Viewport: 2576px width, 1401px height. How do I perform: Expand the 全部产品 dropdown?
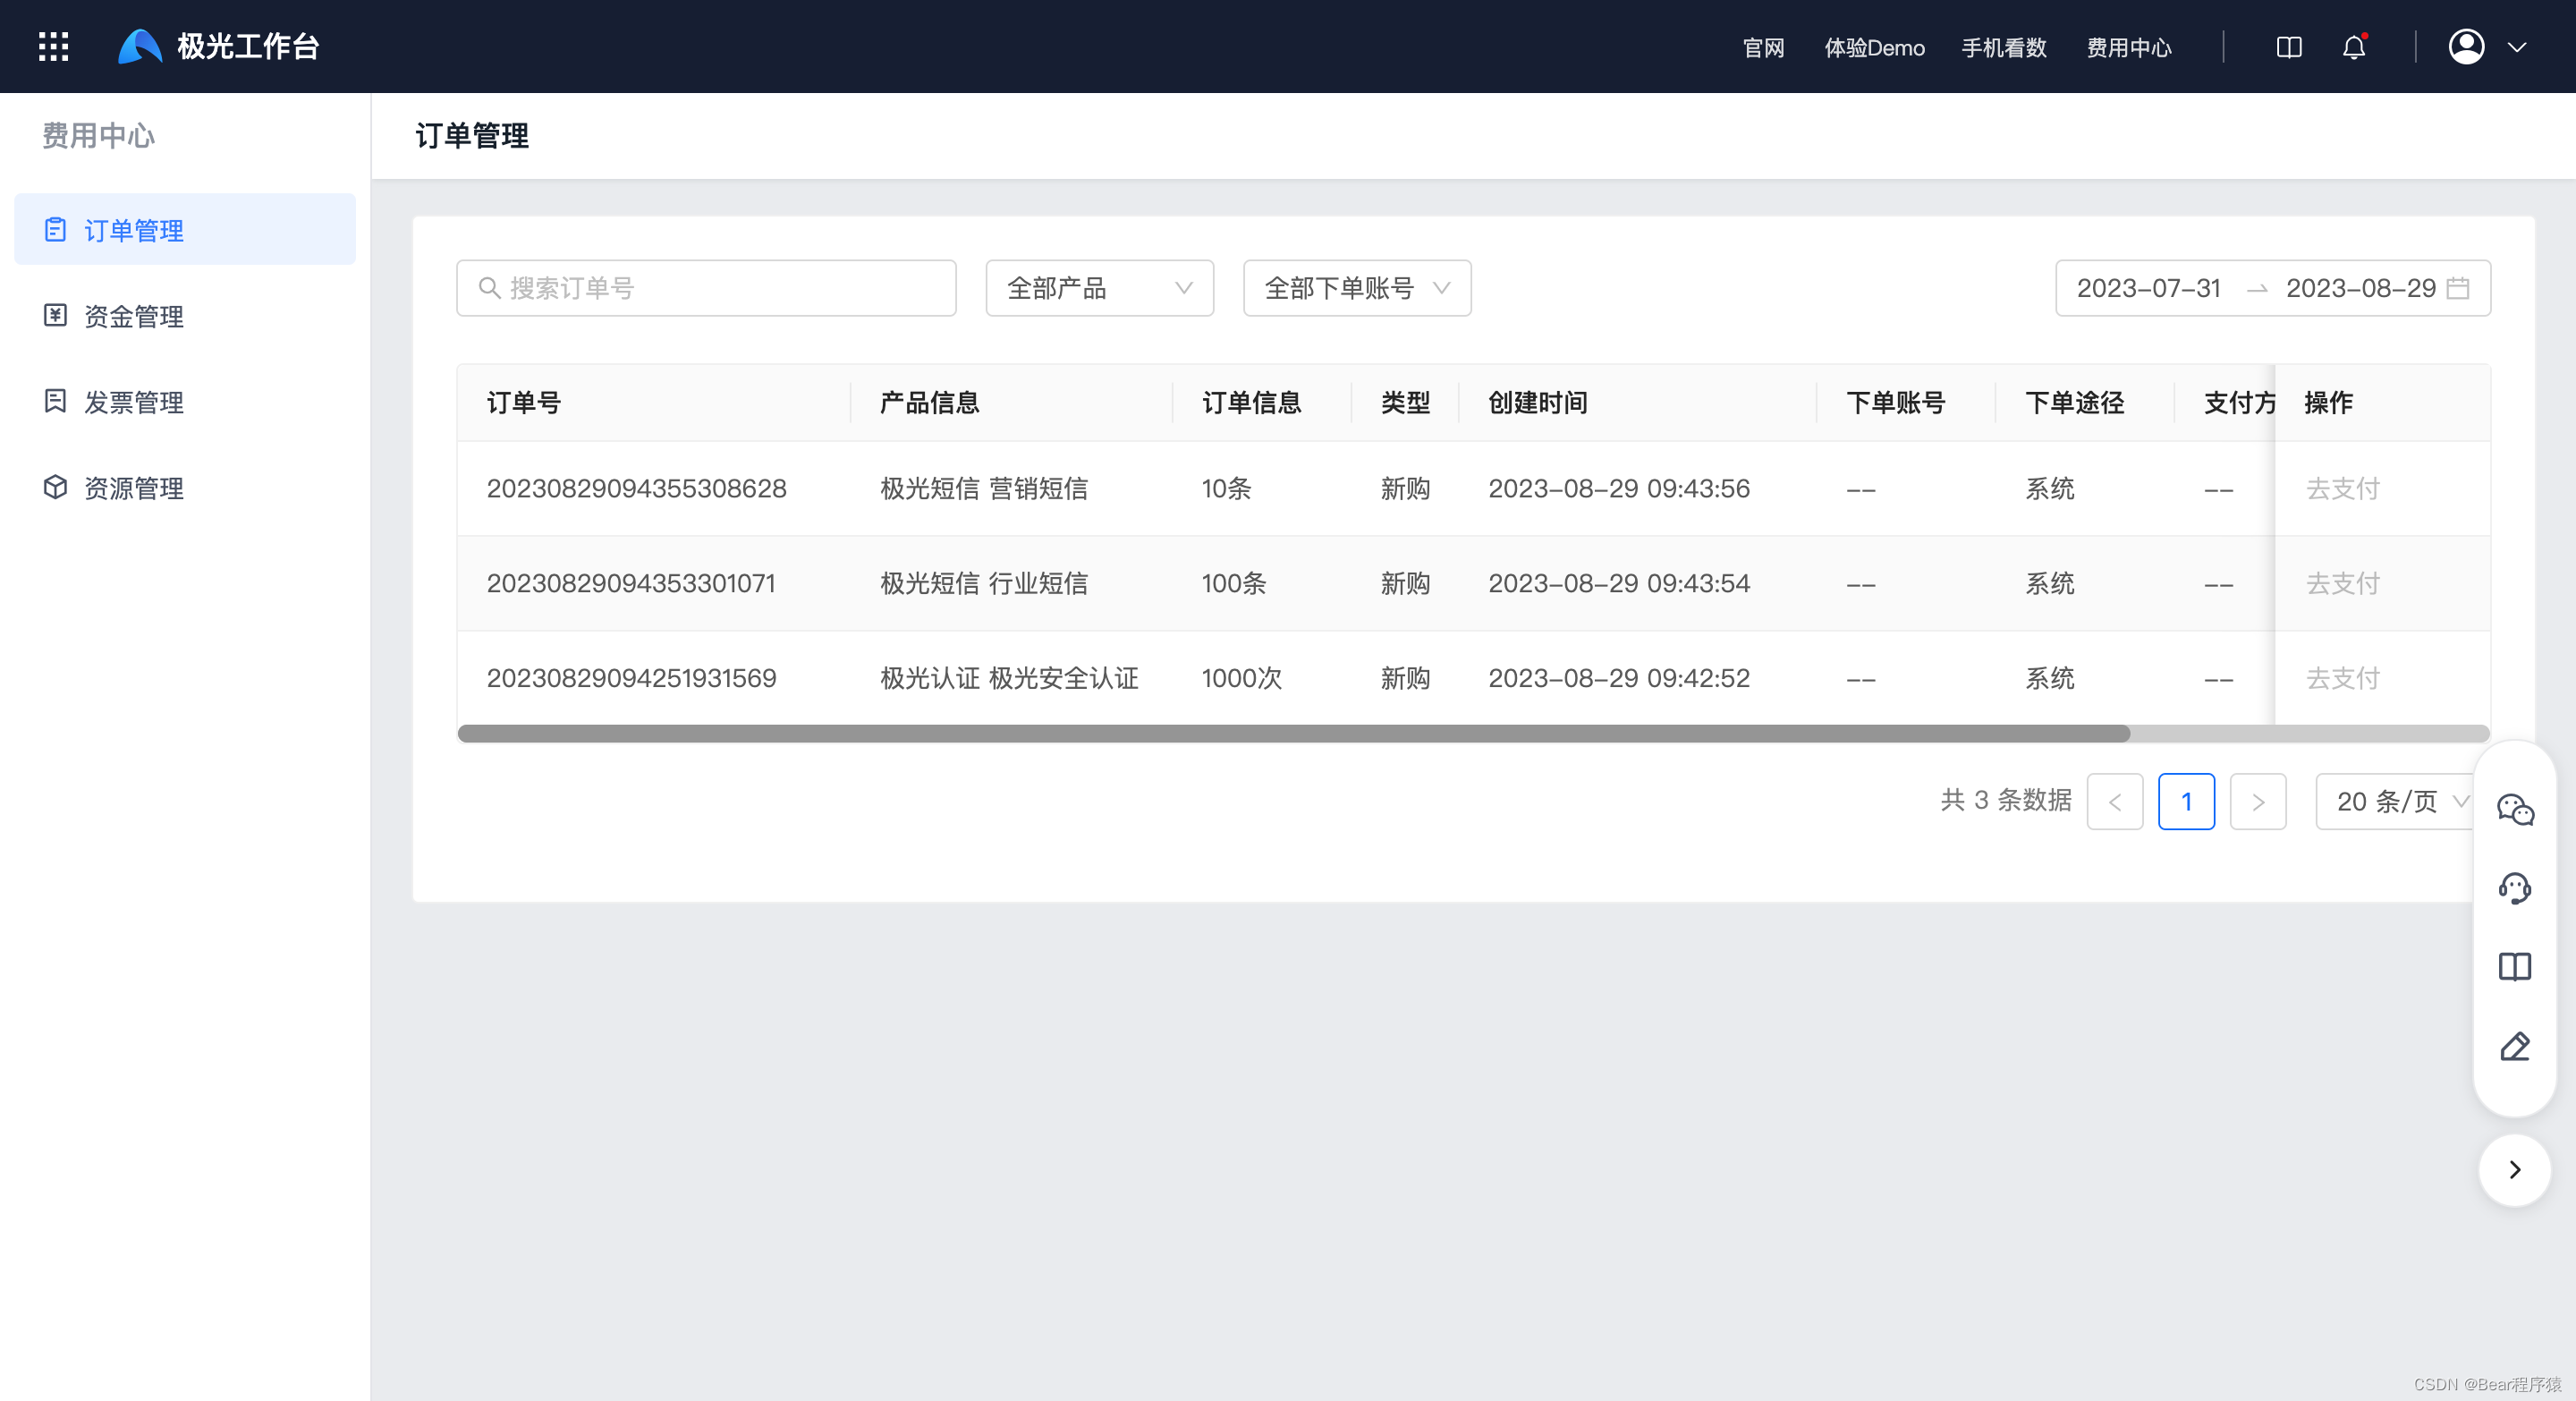pos(1099,288)
